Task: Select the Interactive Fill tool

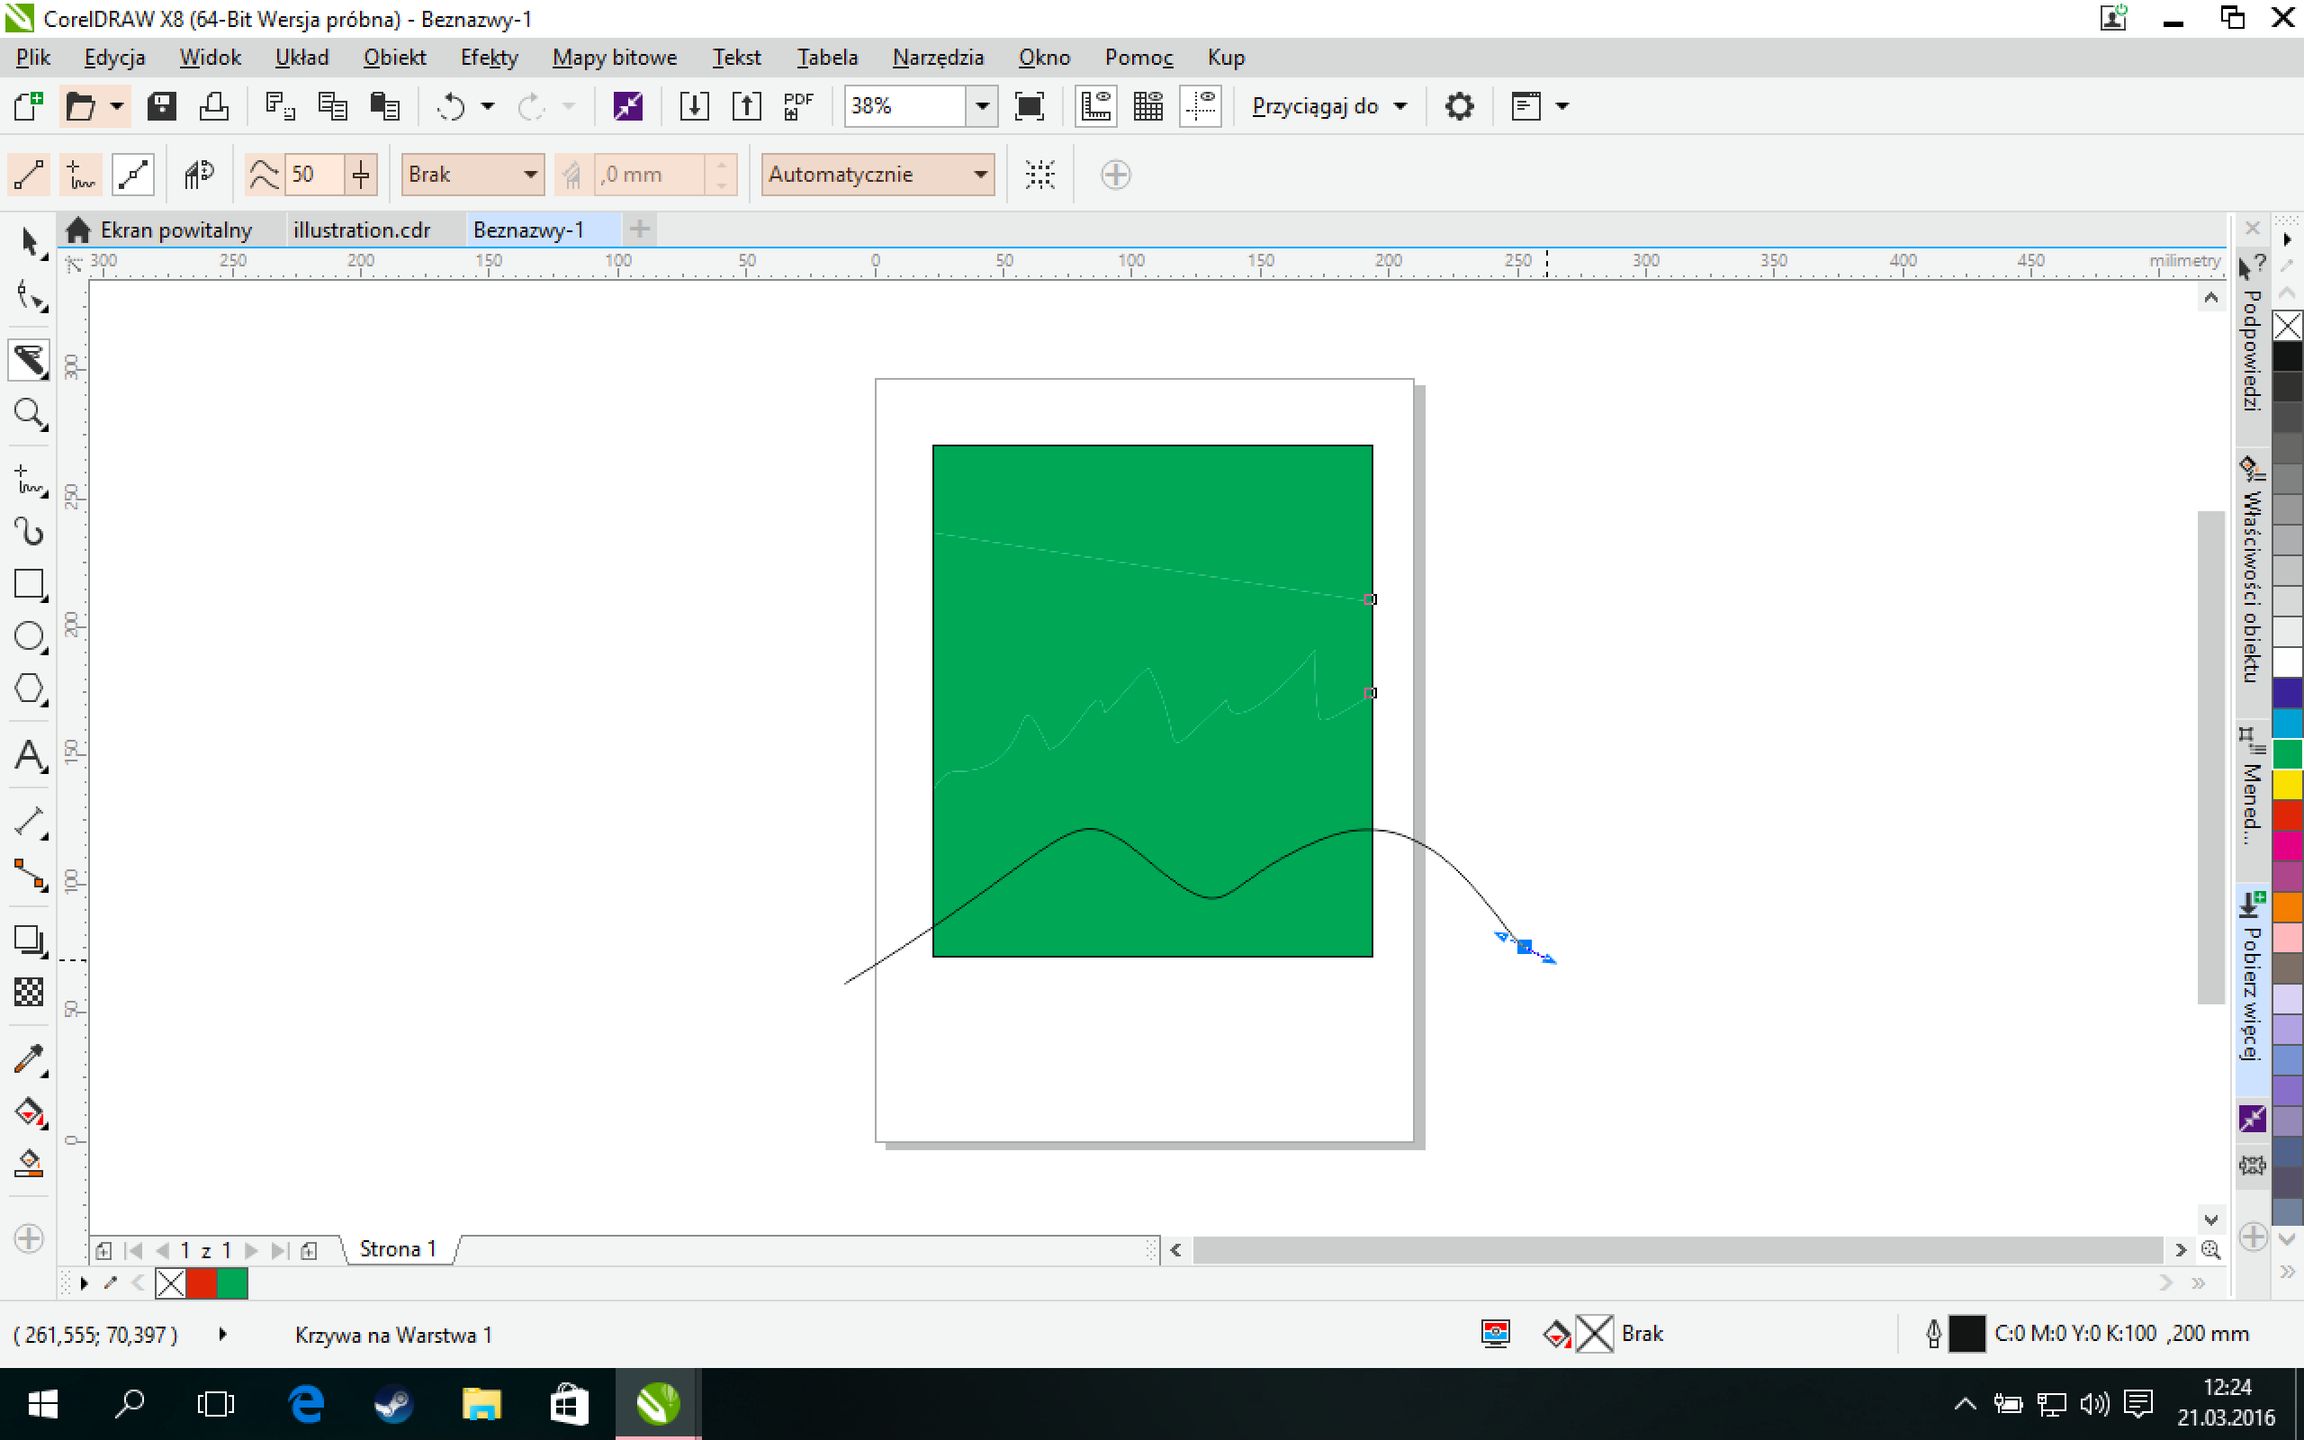Action: [x=30, y=1112]
